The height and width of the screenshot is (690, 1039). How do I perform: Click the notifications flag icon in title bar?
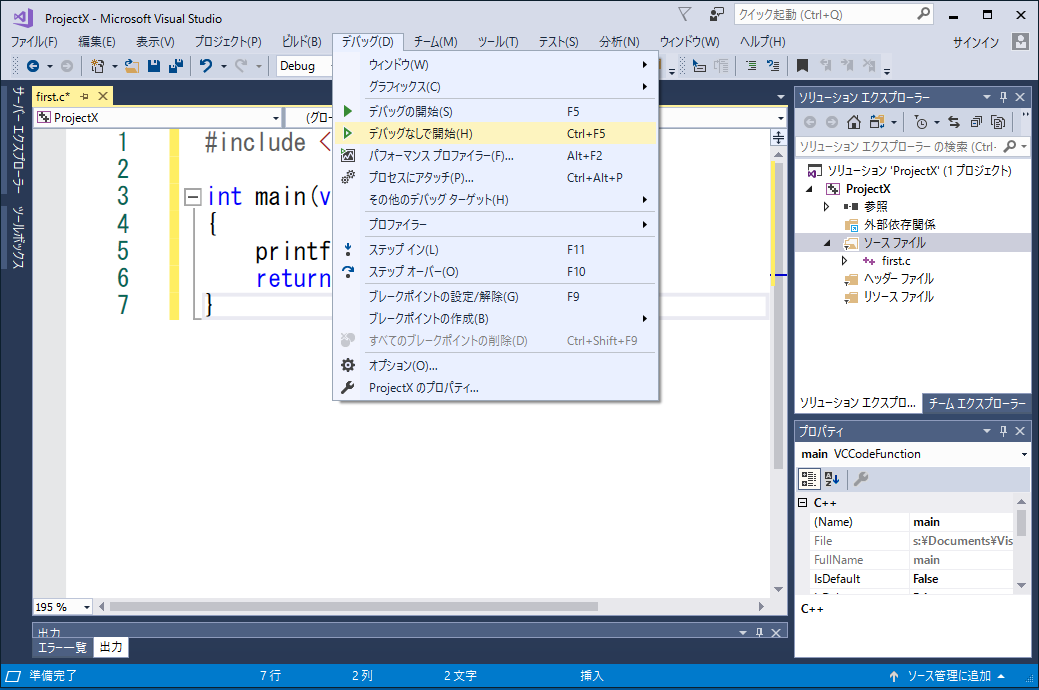pos(684,15)
